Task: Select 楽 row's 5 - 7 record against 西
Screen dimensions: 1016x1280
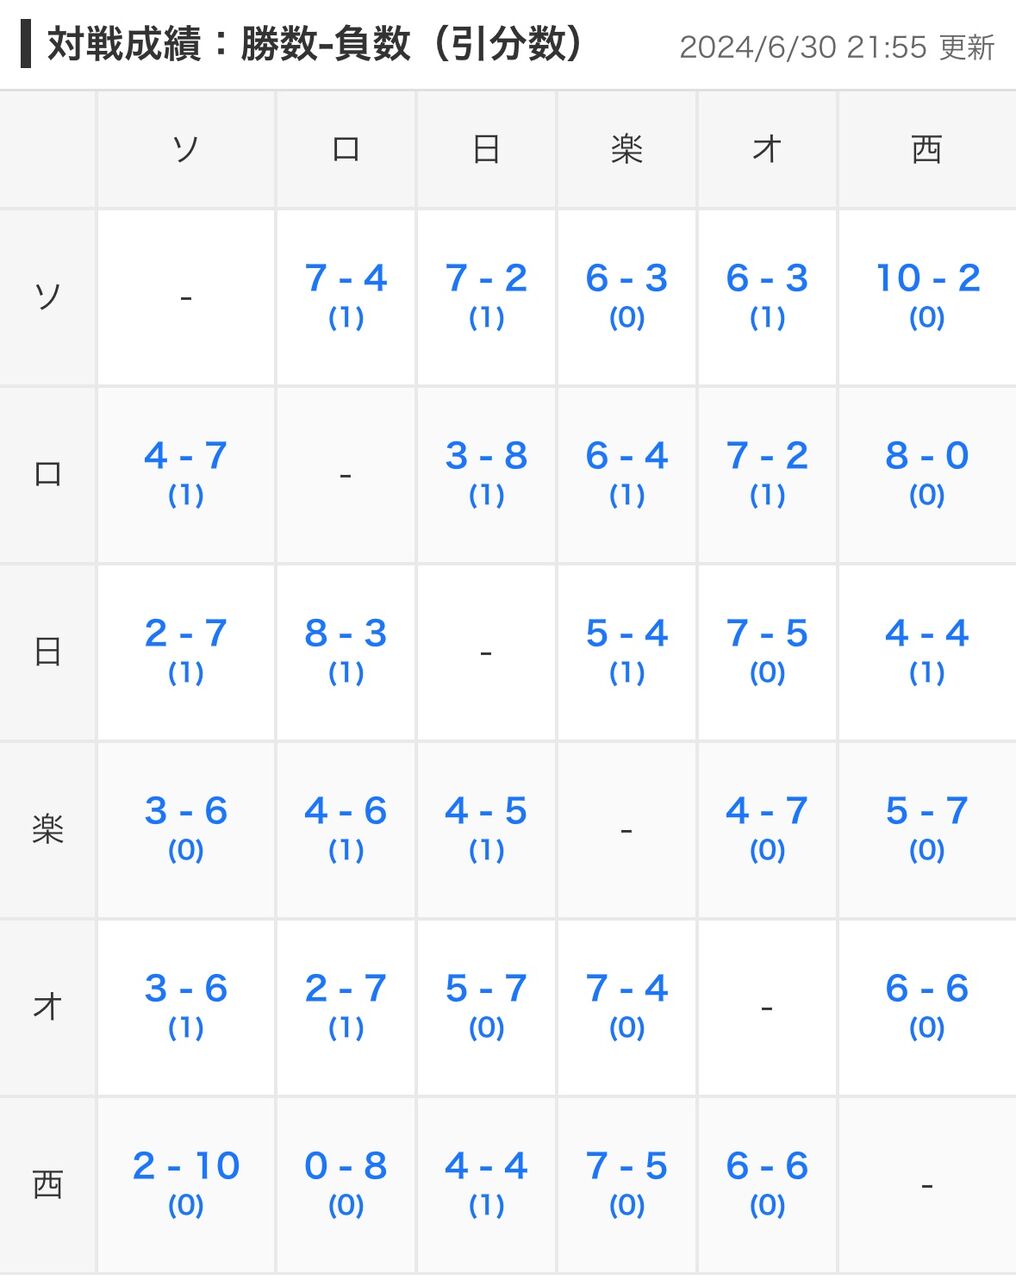Action: click(927, 812)
